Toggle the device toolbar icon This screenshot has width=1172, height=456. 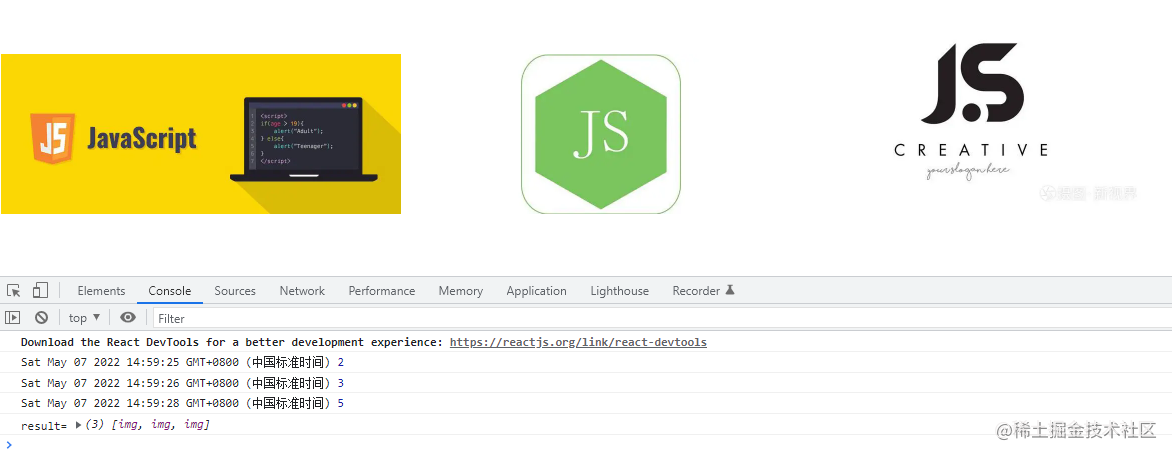tap(40, 291)
